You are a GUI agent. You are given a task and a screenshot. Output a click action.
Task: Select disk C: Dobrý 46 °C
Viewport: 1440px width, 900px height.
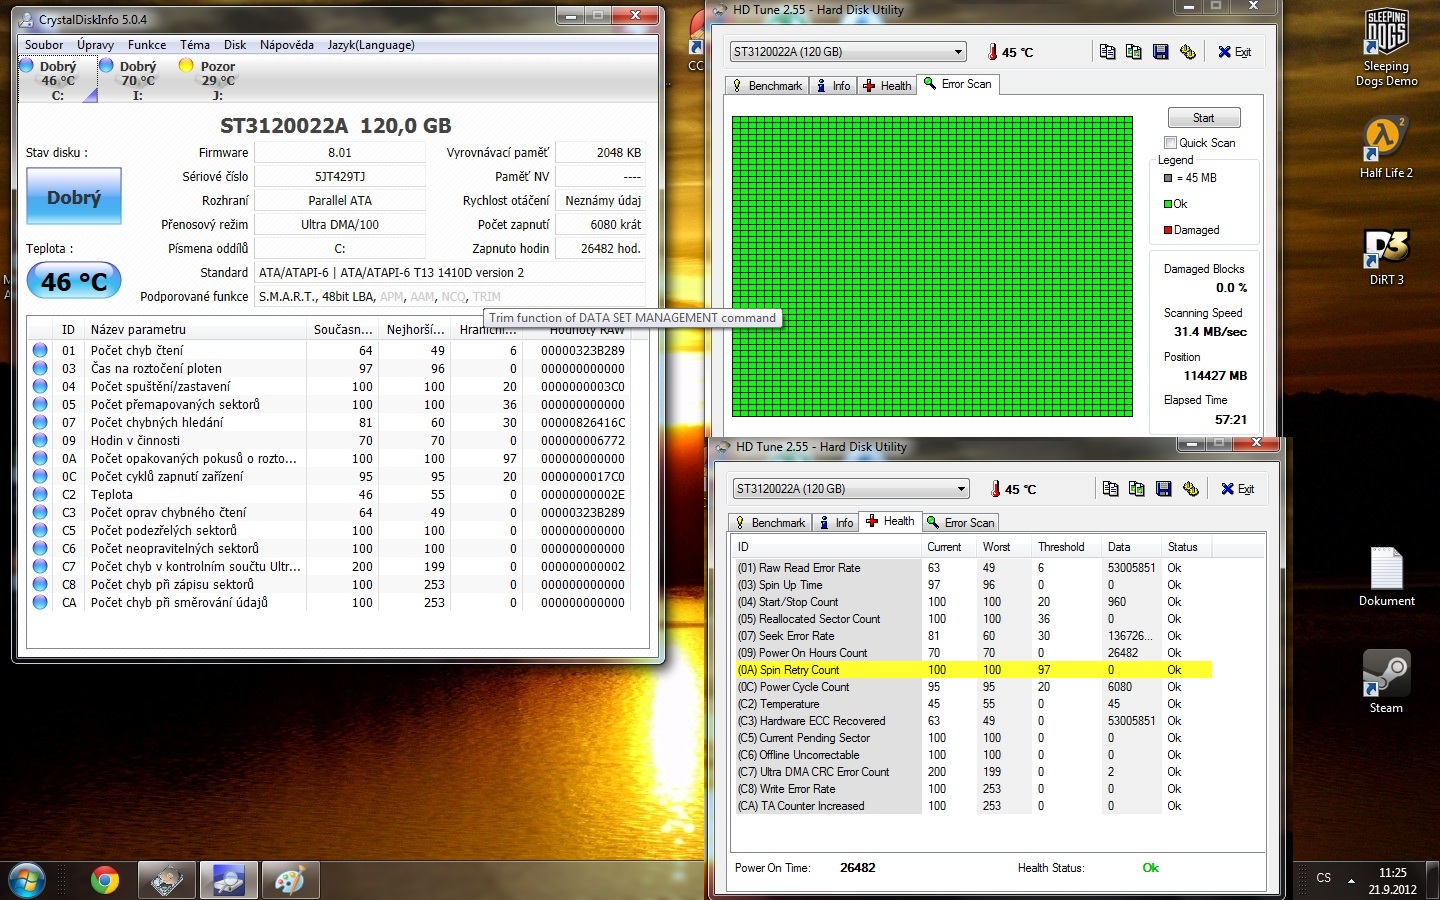coord(58,80)
